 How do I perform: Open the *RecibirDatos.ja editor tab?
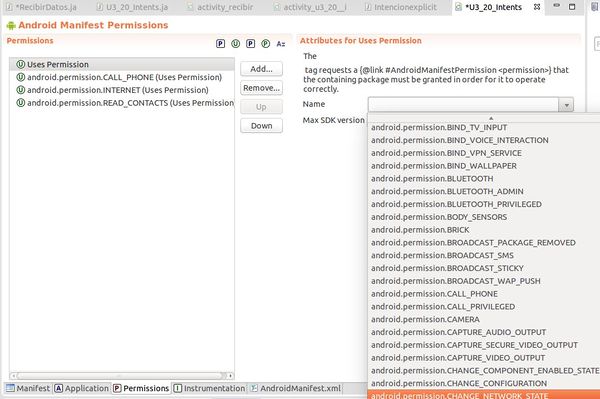click(x=42, y=7)
